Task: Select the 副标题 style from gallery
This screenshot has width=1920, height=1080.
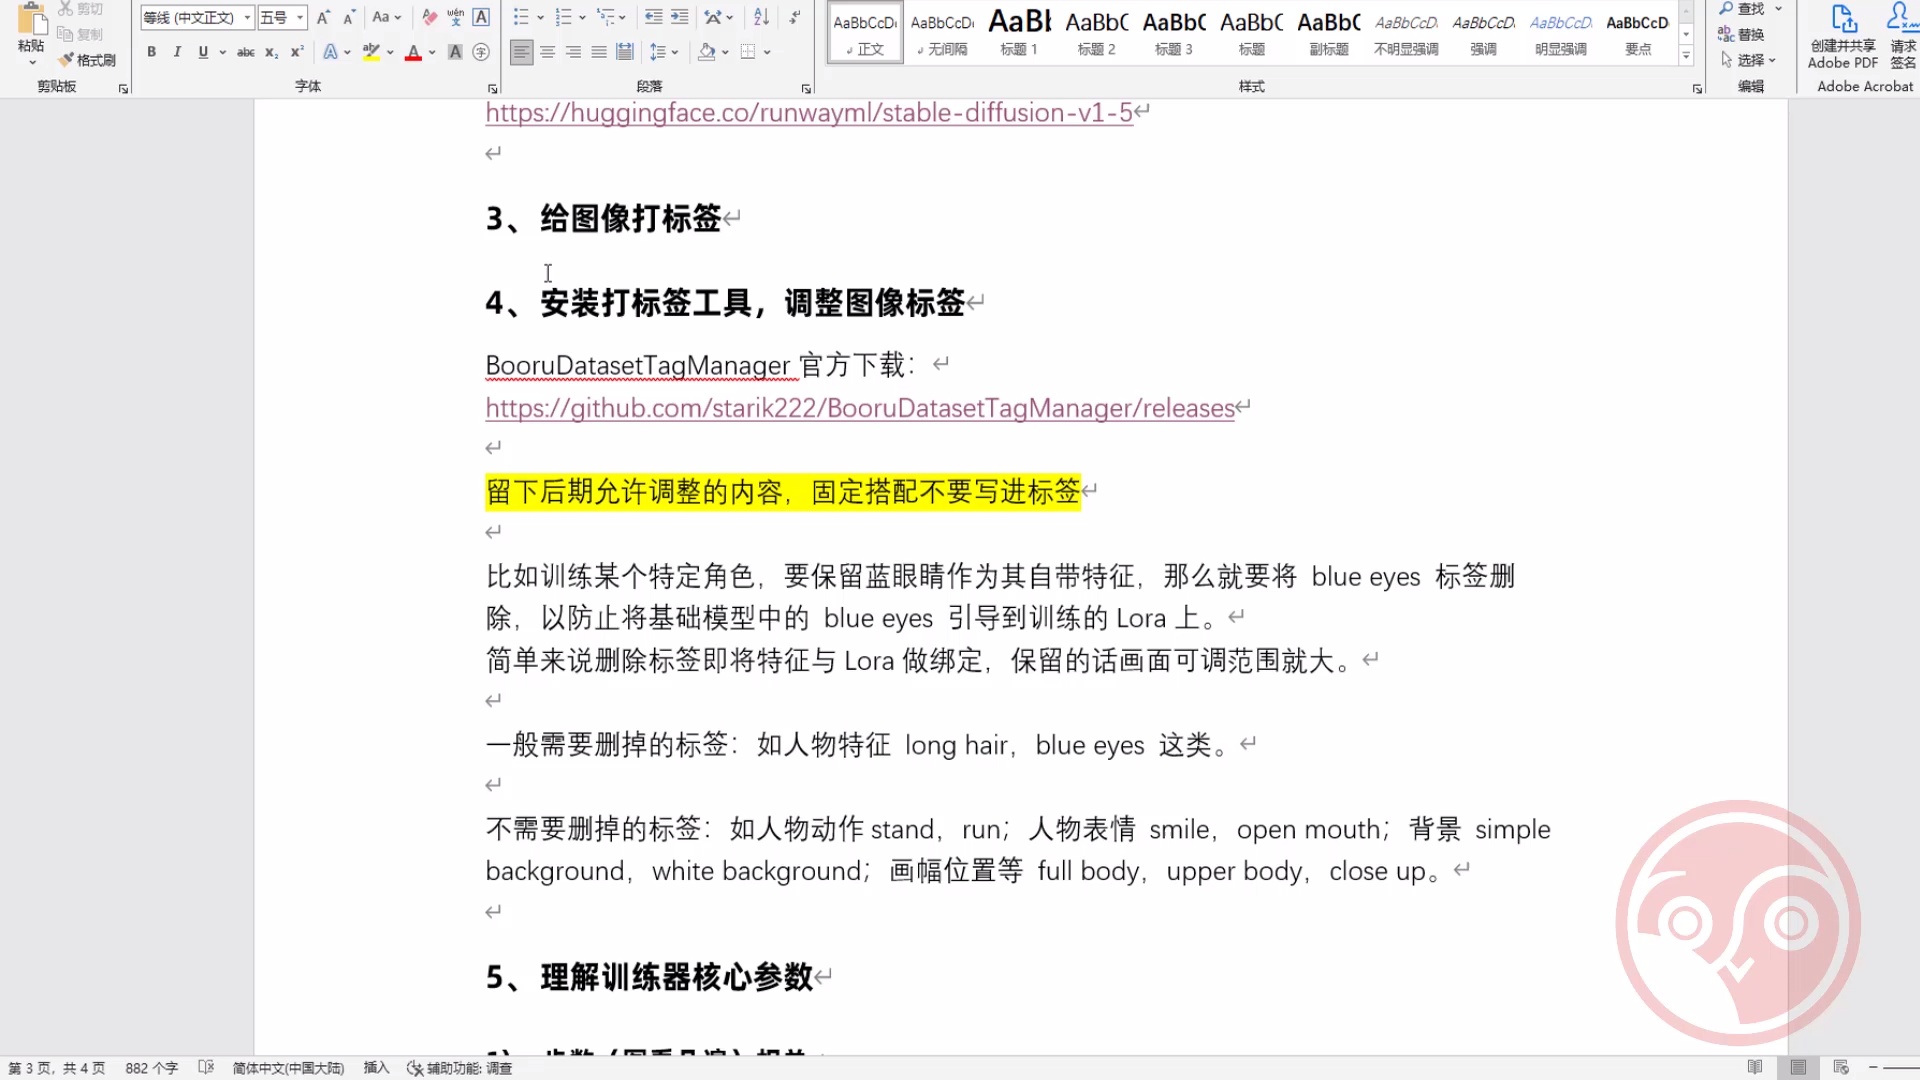Action: pyautogui.click(x=1328, y=33)
